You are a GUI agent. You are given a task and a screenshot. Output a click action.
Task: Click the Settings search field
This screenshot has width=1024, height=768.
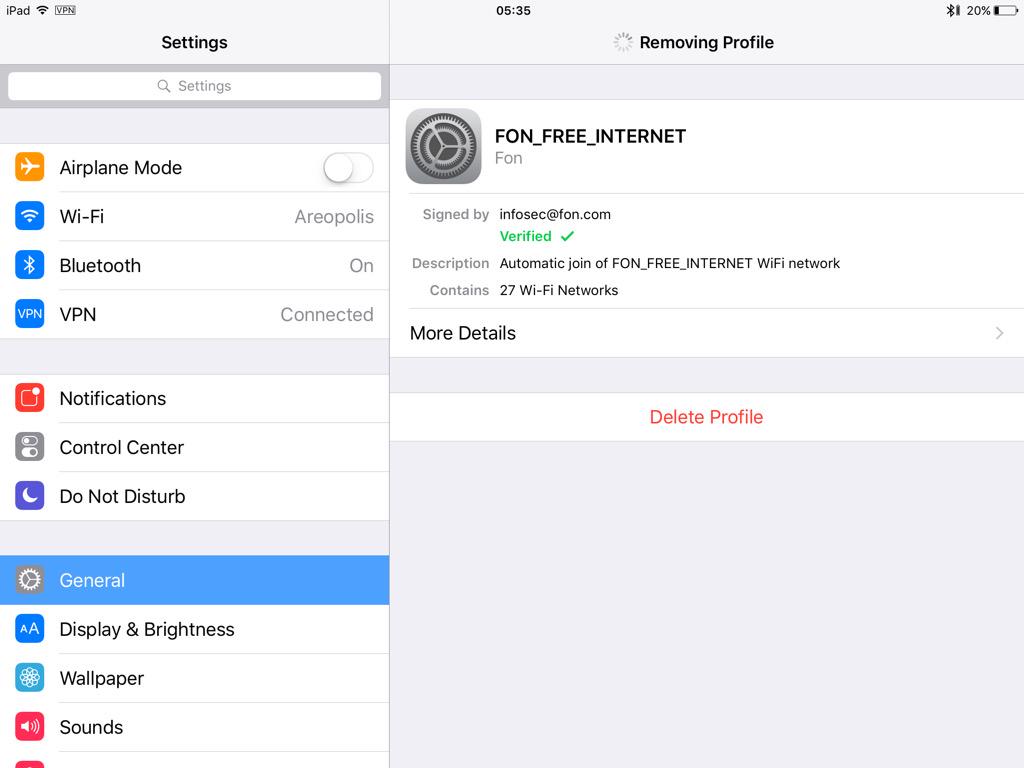click(x=195, y=86)
